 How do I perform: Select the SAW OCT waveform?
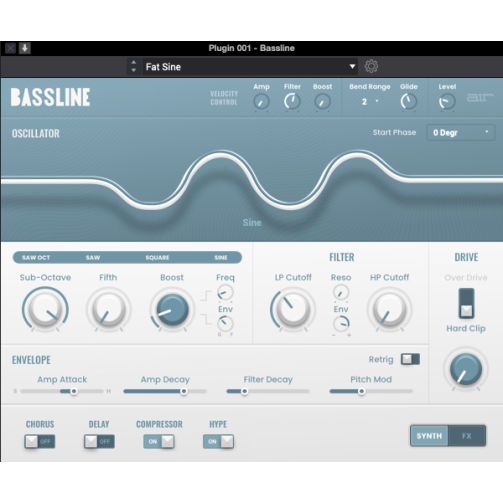click(x=36, y=258)
